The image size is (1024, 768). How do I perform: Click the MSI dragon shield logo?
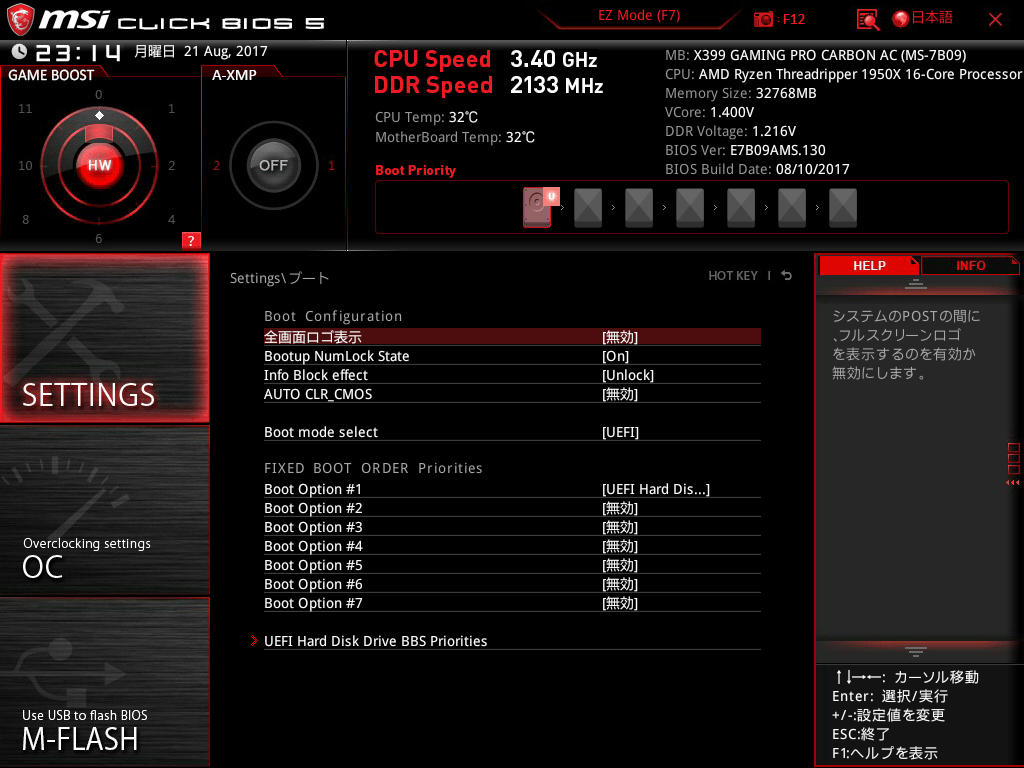[x=20, y=20]
